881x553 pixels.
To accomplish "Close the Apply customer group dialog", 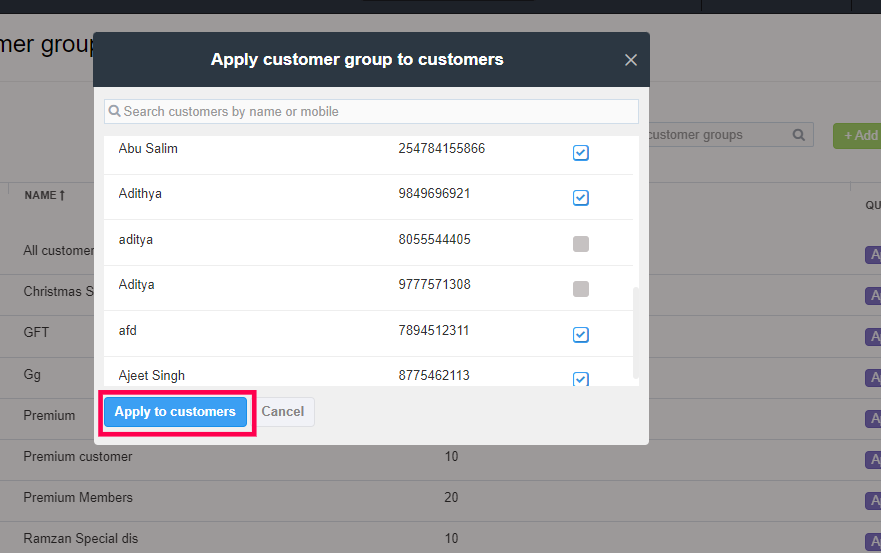I will [x=631, y=60].
